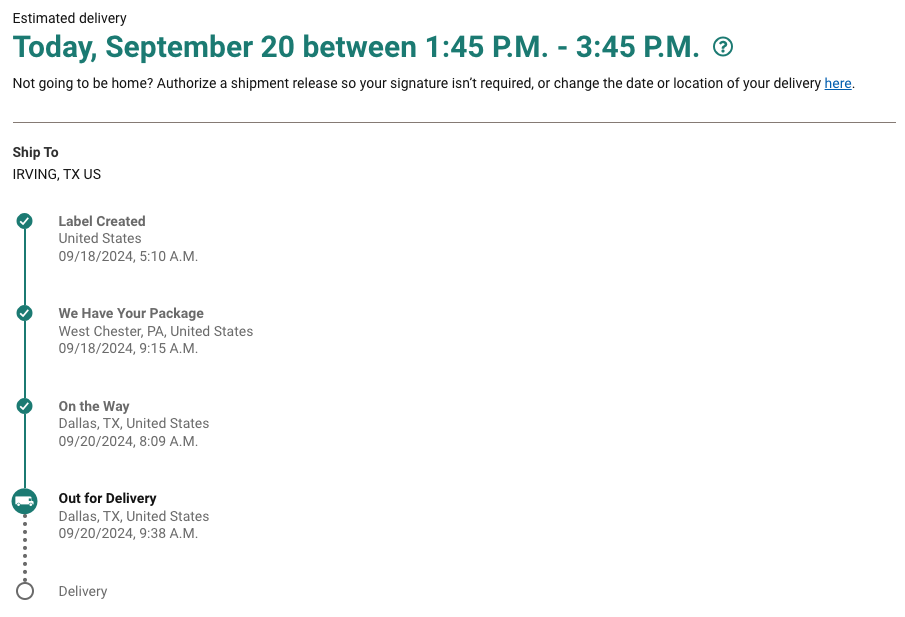The image size is (905, 617).
Task: Select the Ship To section
Action: point(35,152)
